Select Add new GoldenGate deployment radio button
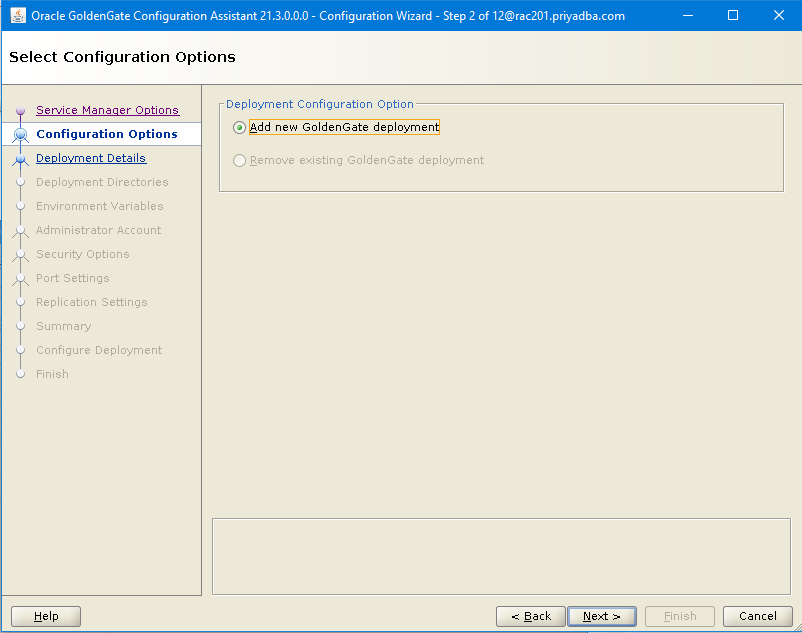 pos(239,127)
